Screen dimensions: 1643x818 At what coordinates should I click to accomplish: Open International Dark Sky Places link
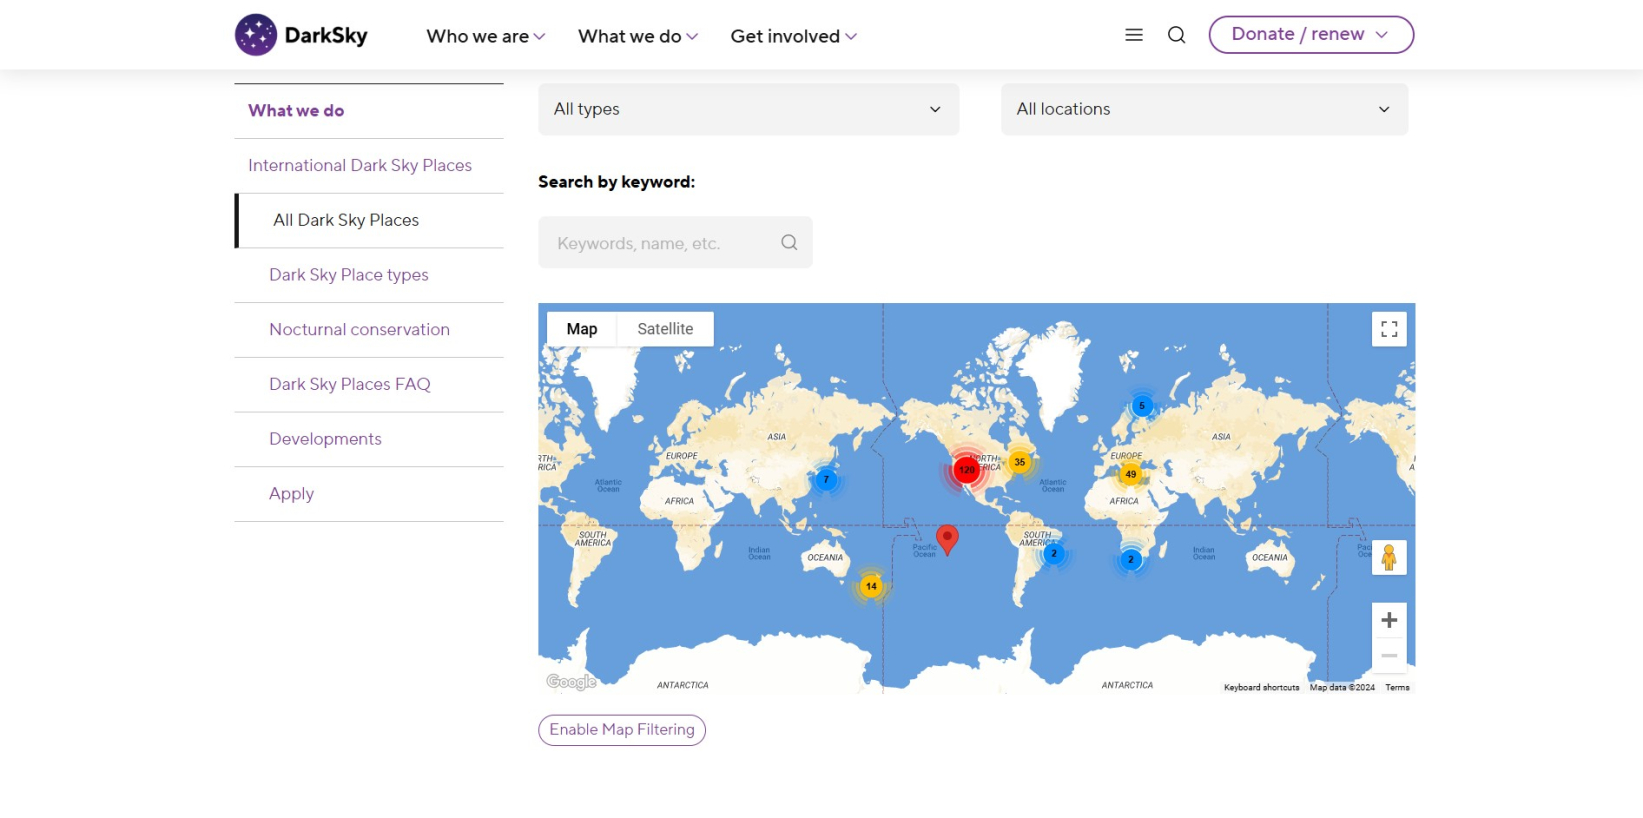(x=360, y=166)
